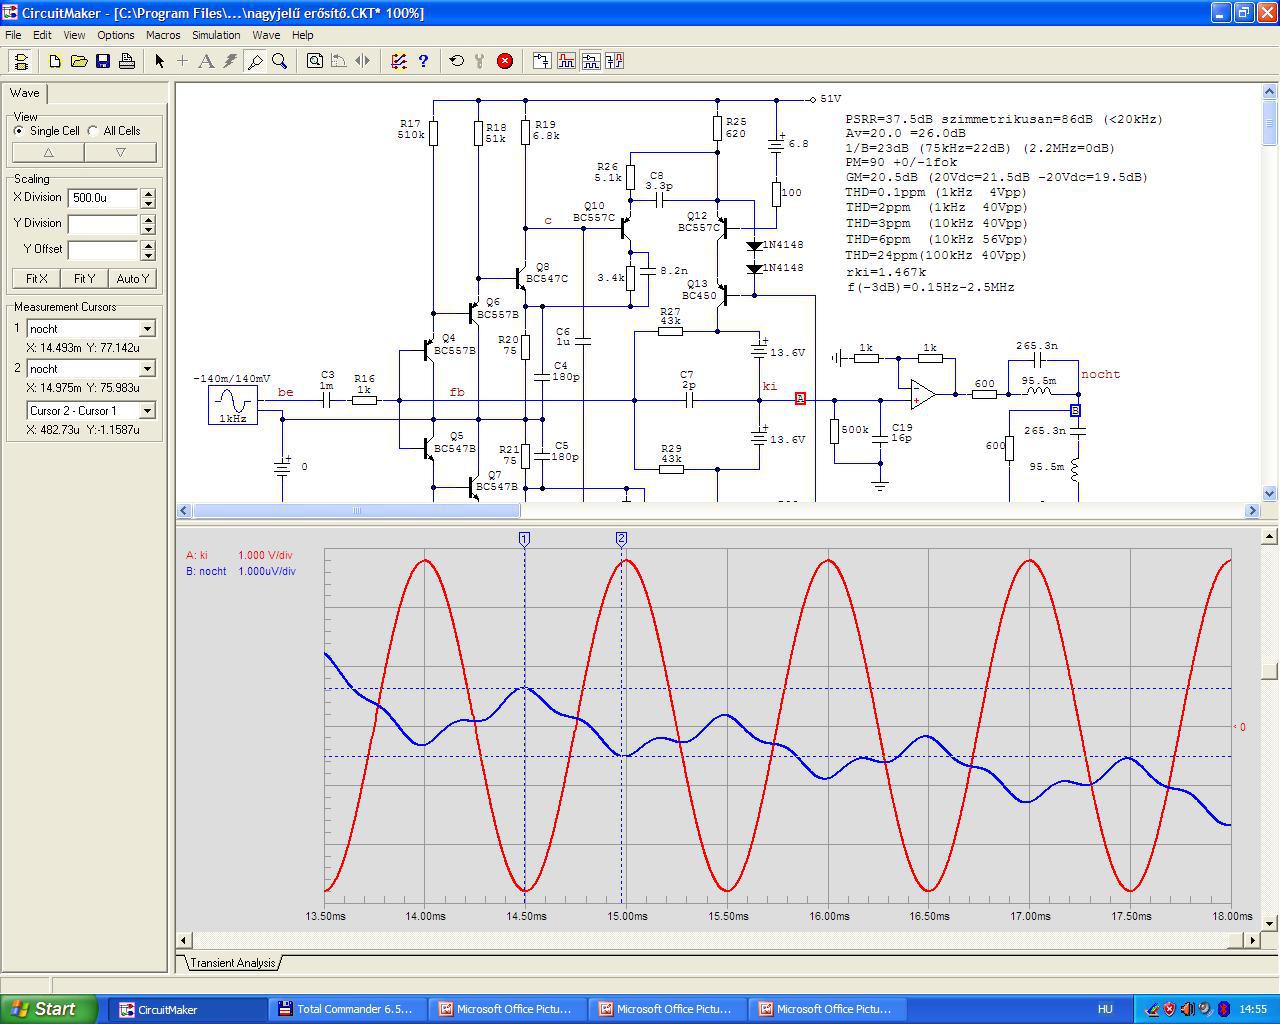1280x1024 pixels.
Task: Switch to the Transient Analysis tab
Action: click(232, 963)
